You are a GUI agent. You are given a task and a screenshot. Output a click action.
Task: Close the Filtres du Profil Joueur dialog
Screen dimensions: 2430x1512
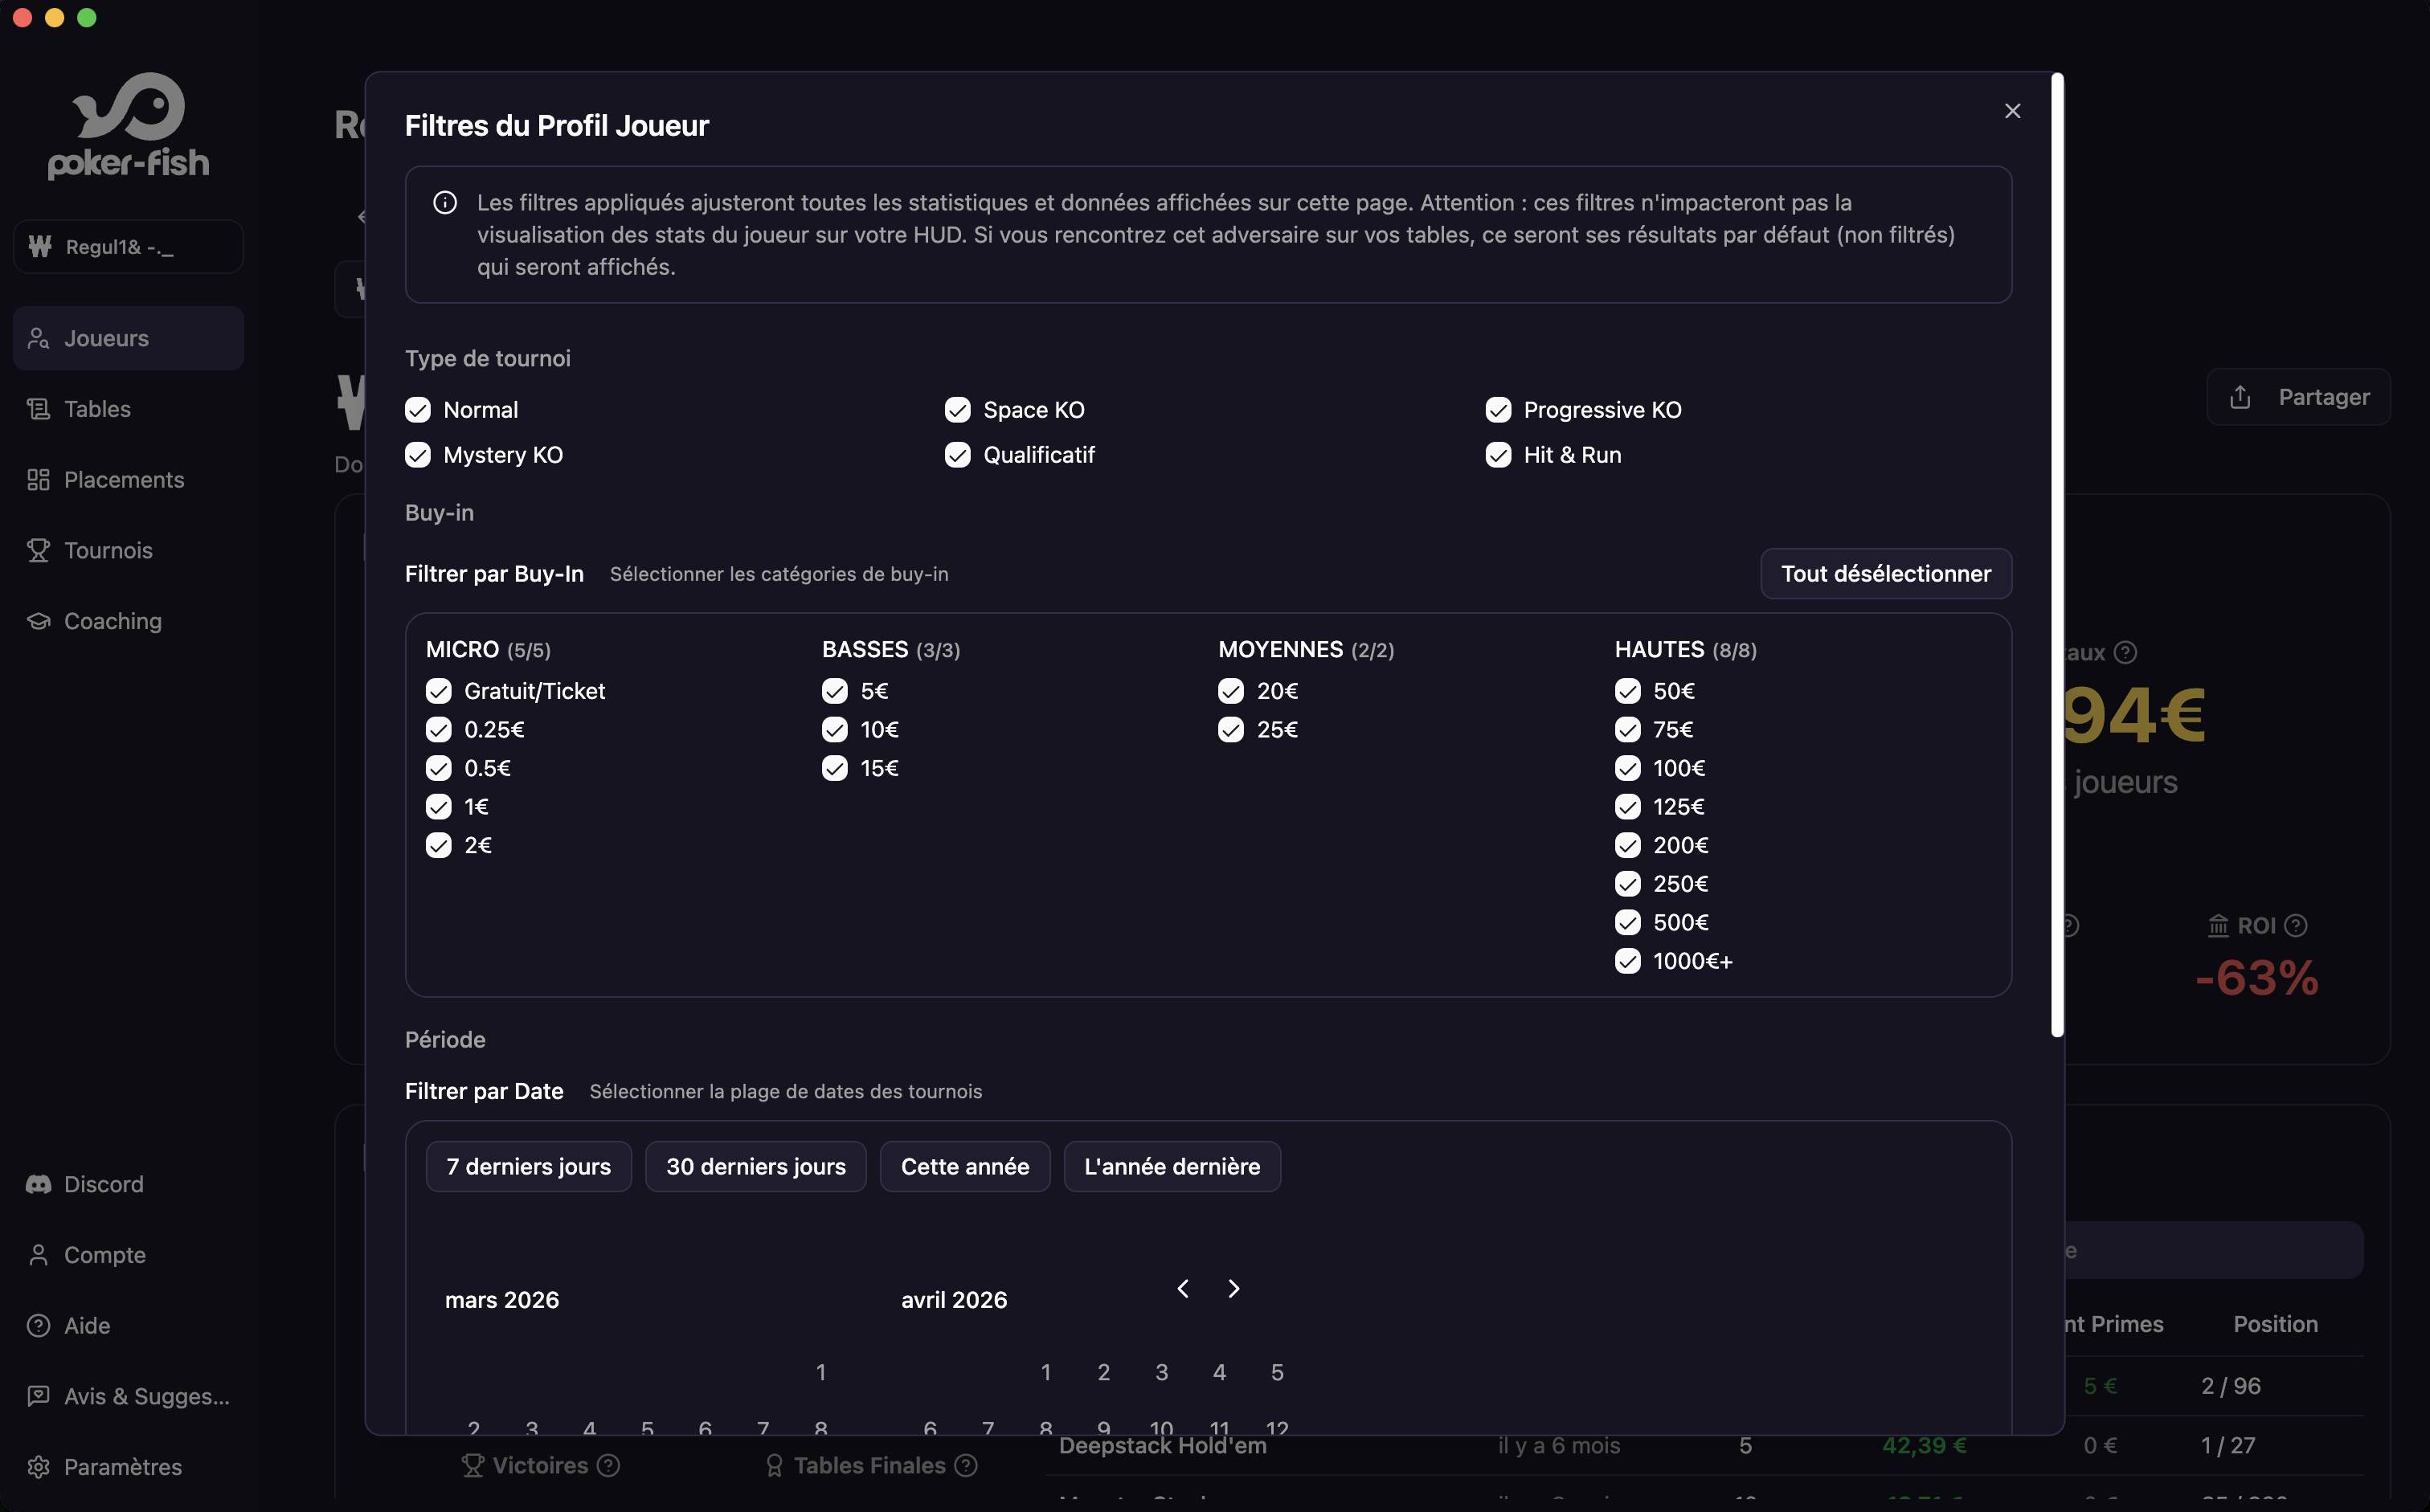pyautogui.click(x=2012, y=111)
